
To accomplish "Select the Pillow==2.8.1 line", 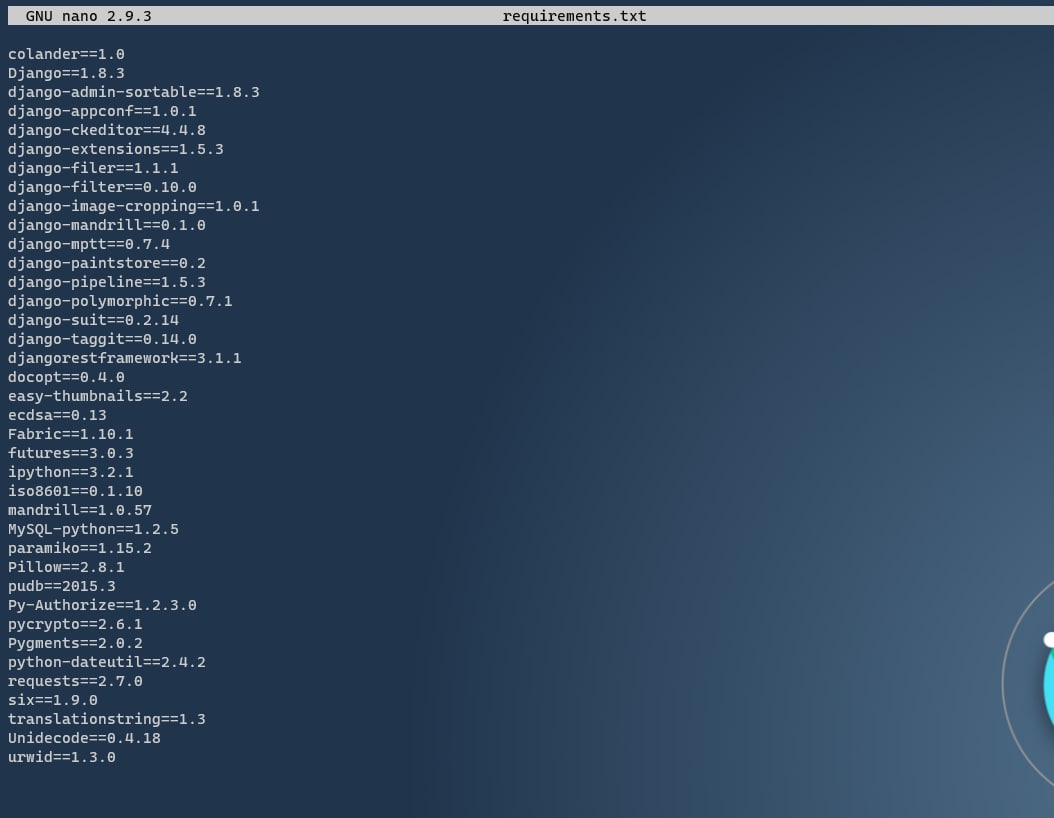I will click(66, 567).
